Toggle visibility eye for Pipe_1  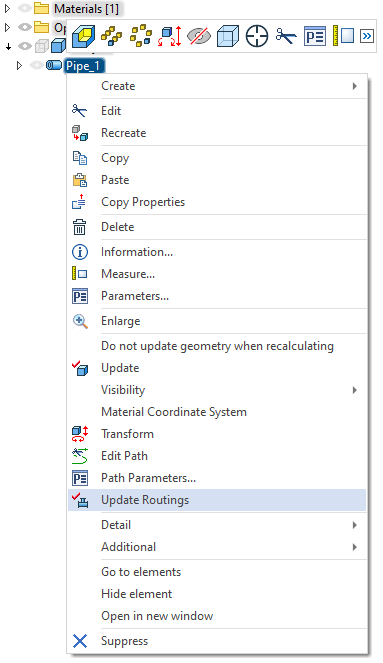(x=37, y=65)
